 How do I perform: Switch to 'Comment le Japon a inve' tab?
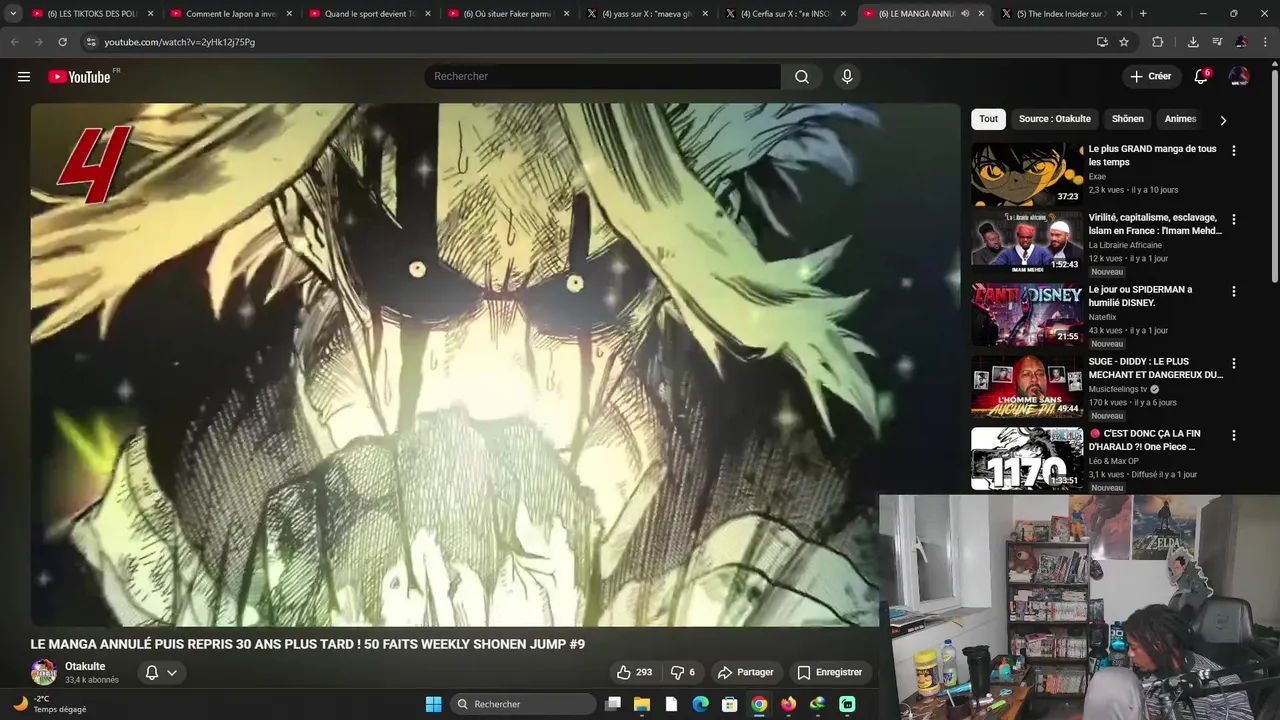(x=232, y=14)
